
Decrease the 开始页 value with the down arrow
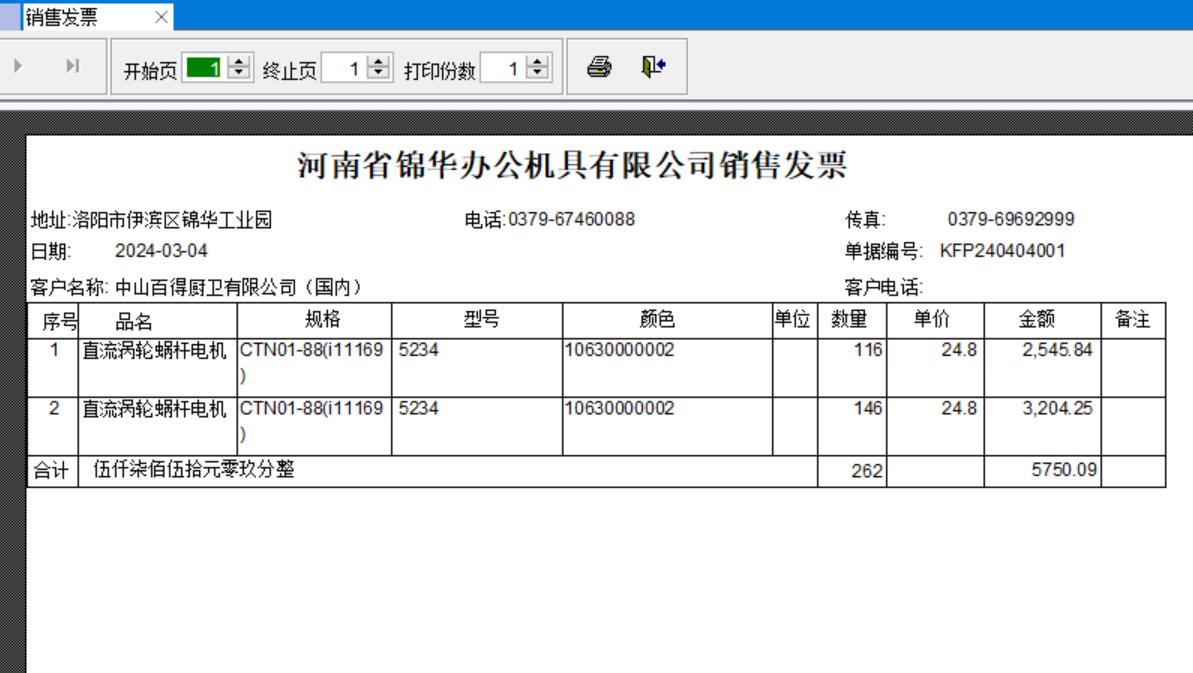click(x=239, y=74)
